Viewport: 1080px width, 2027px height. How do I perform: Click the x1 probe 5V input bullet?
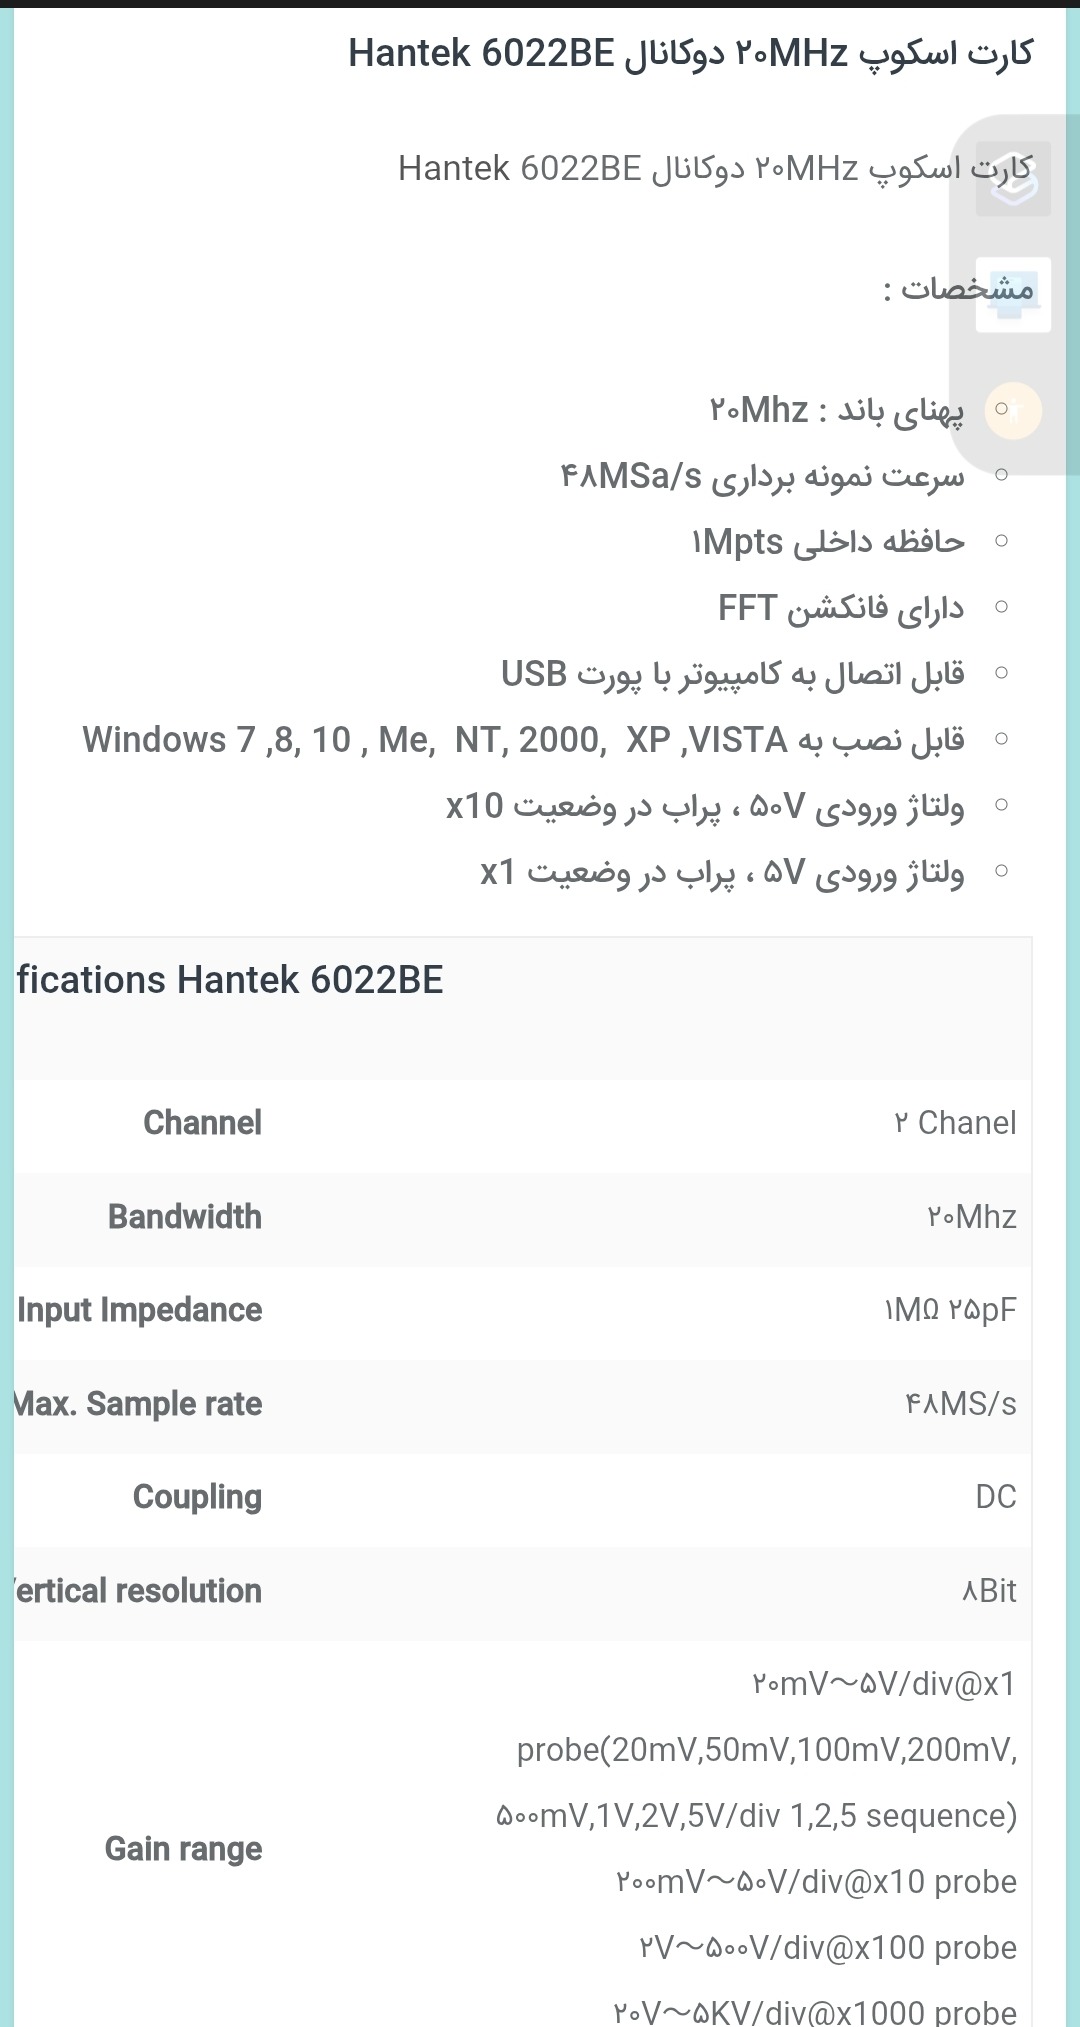pos(722,872)
